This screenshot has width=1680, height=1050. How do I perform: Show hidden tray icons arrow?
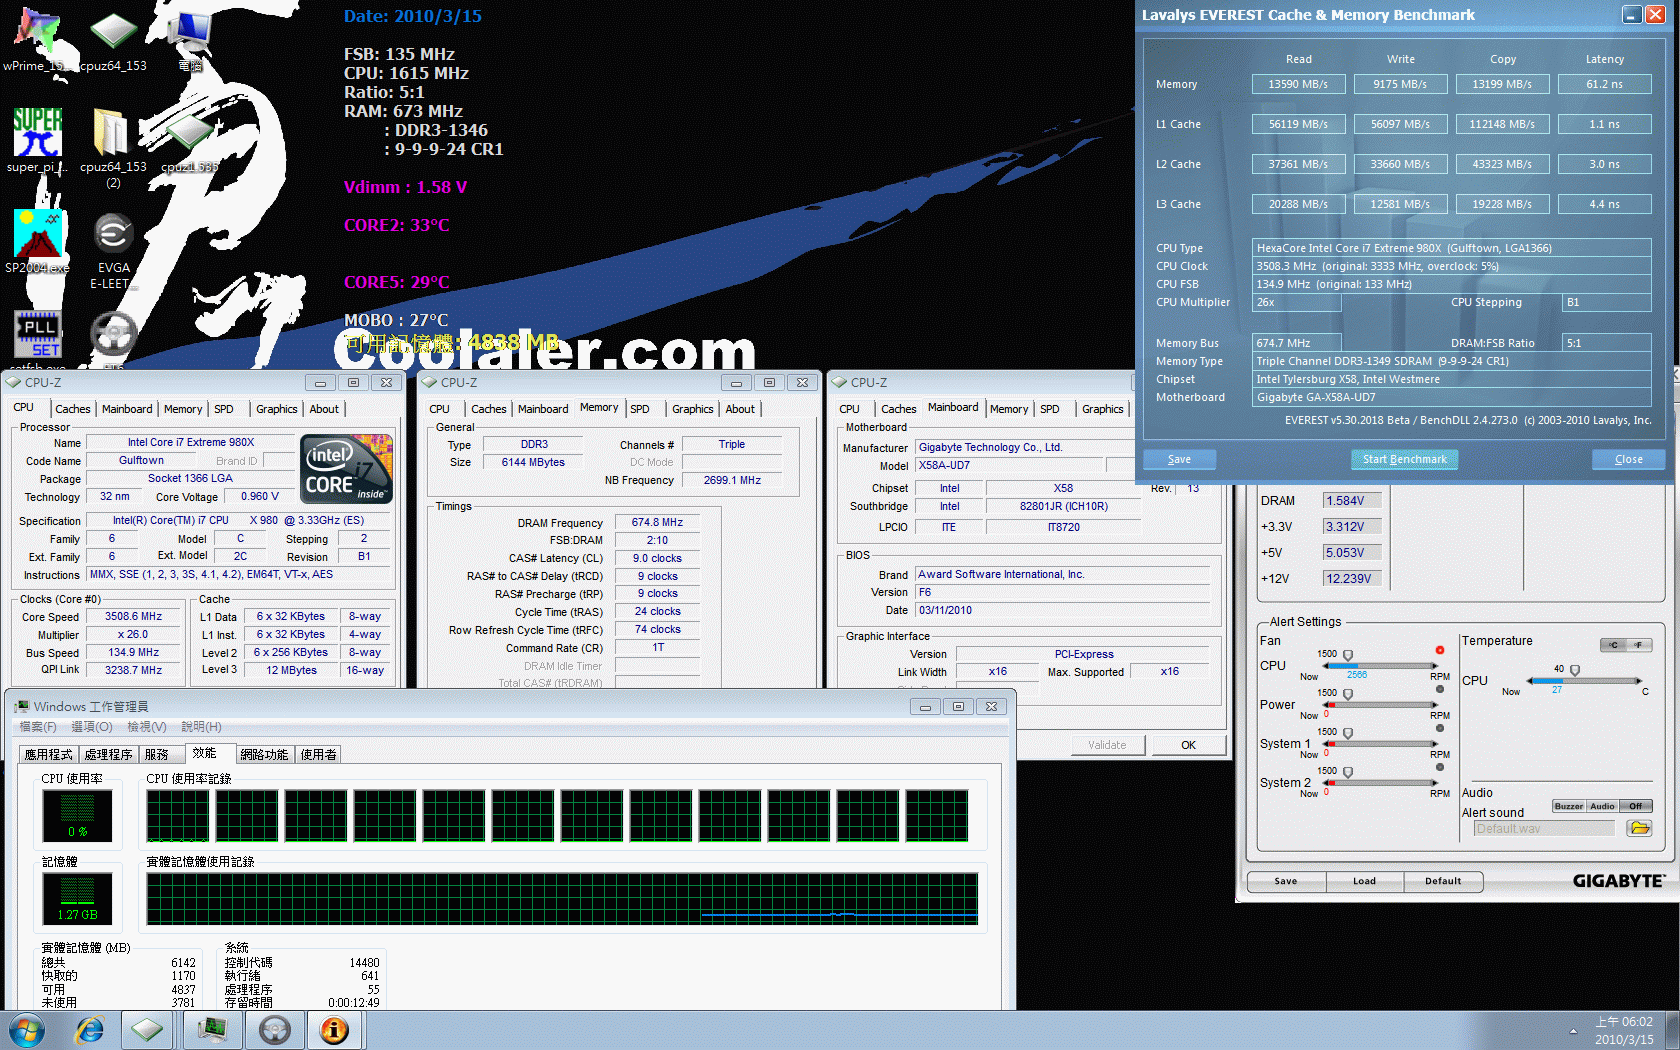point(1573,1031)
